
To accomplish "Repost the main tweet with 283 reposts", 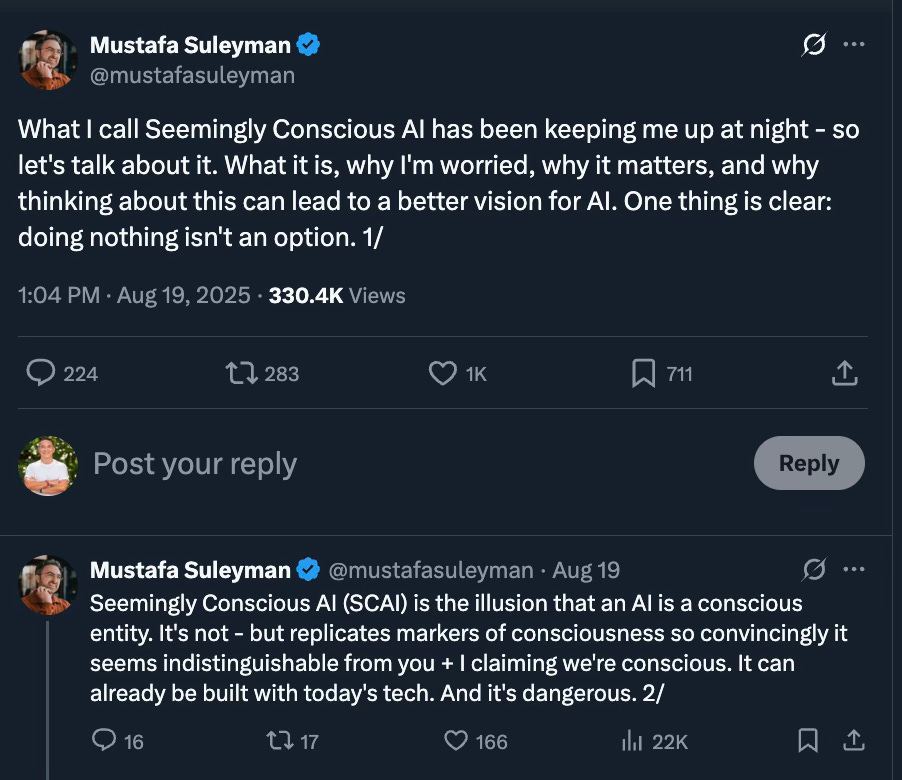I will click(x=240, y=373).
